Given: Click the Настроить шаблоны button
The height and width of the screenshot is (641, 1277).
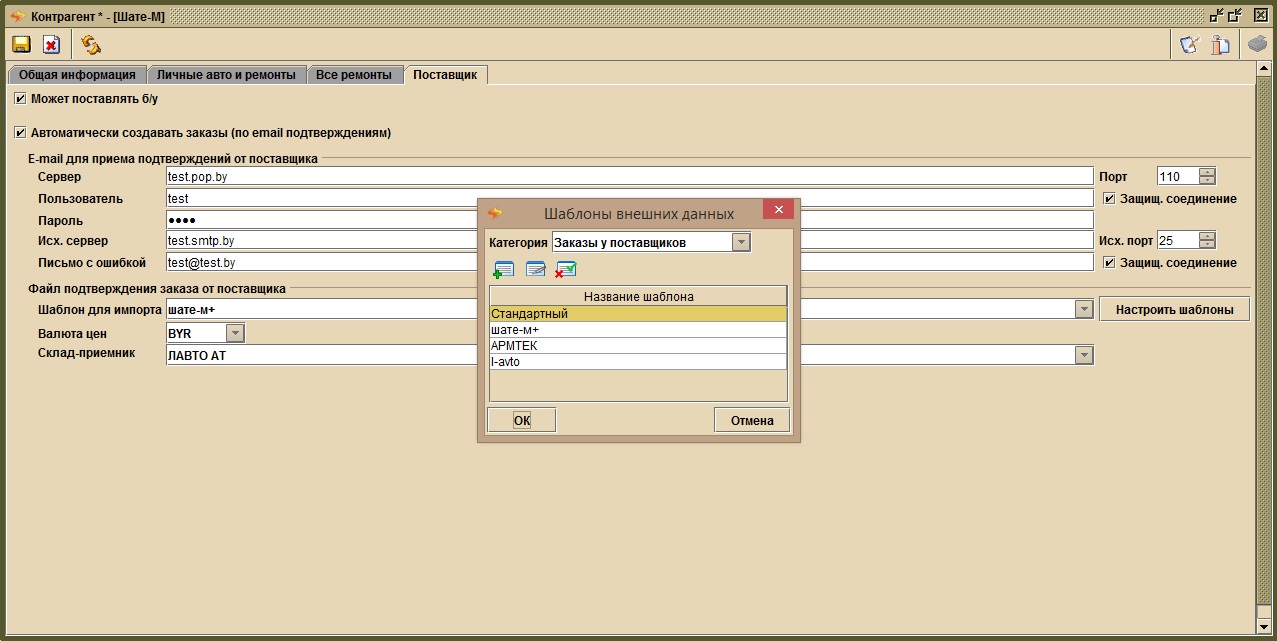Looking at the screenshot, I should pyautogui.click(x=1174, y=309).
